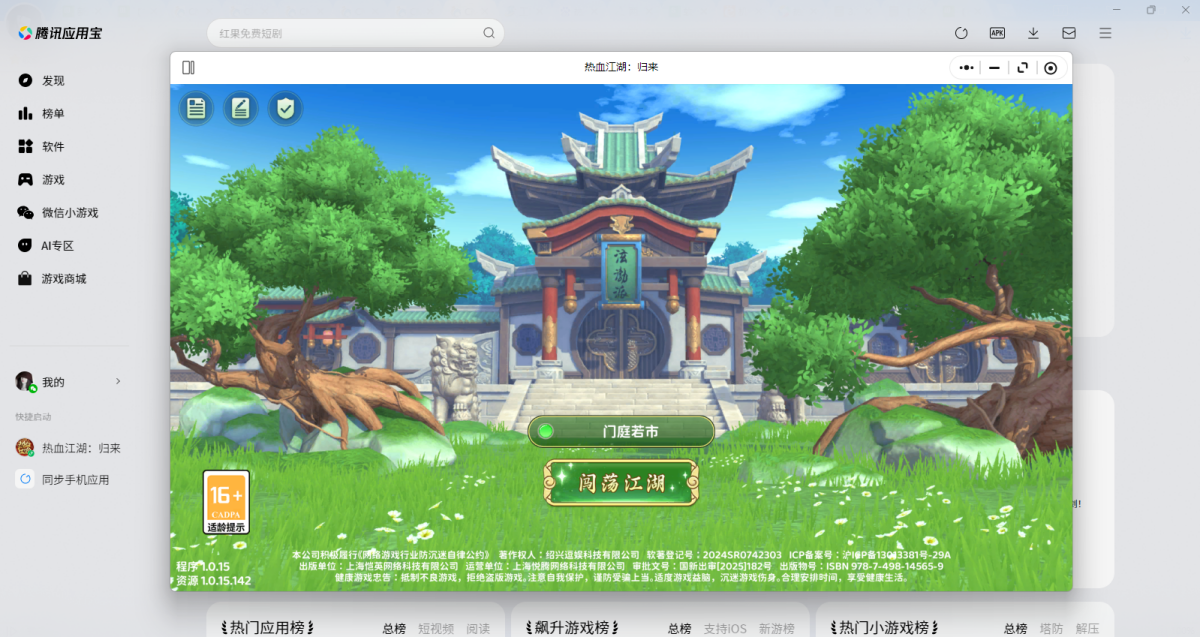
Task: Open the downloads arrow icon
Action: click(x=1033, y=33)
